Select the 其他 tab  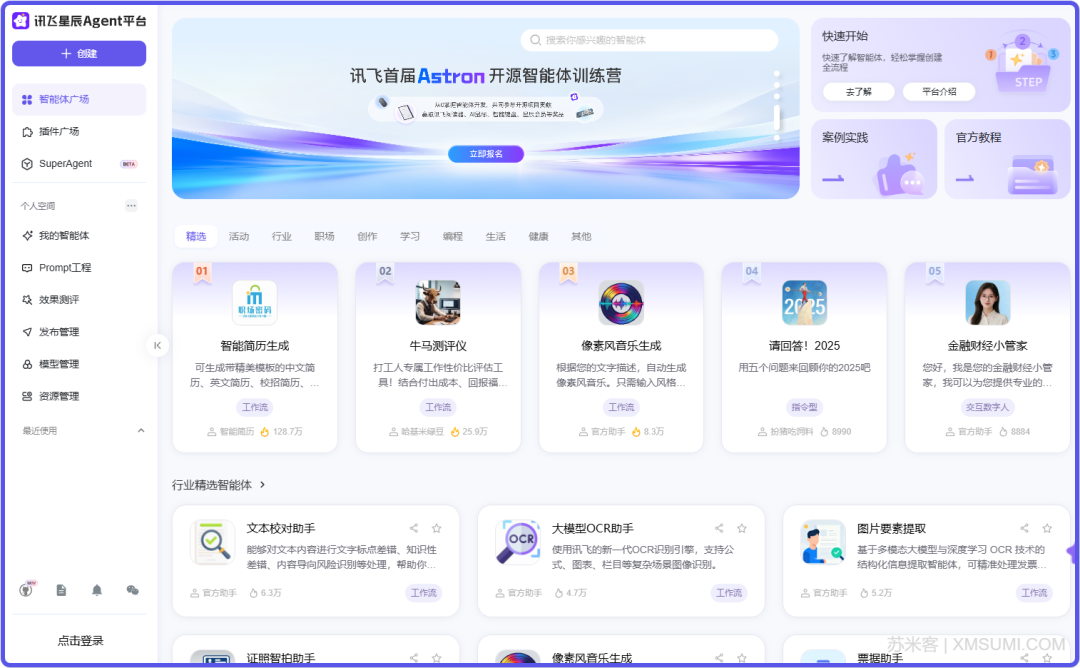pyautogui.click(x=581, y=236)
